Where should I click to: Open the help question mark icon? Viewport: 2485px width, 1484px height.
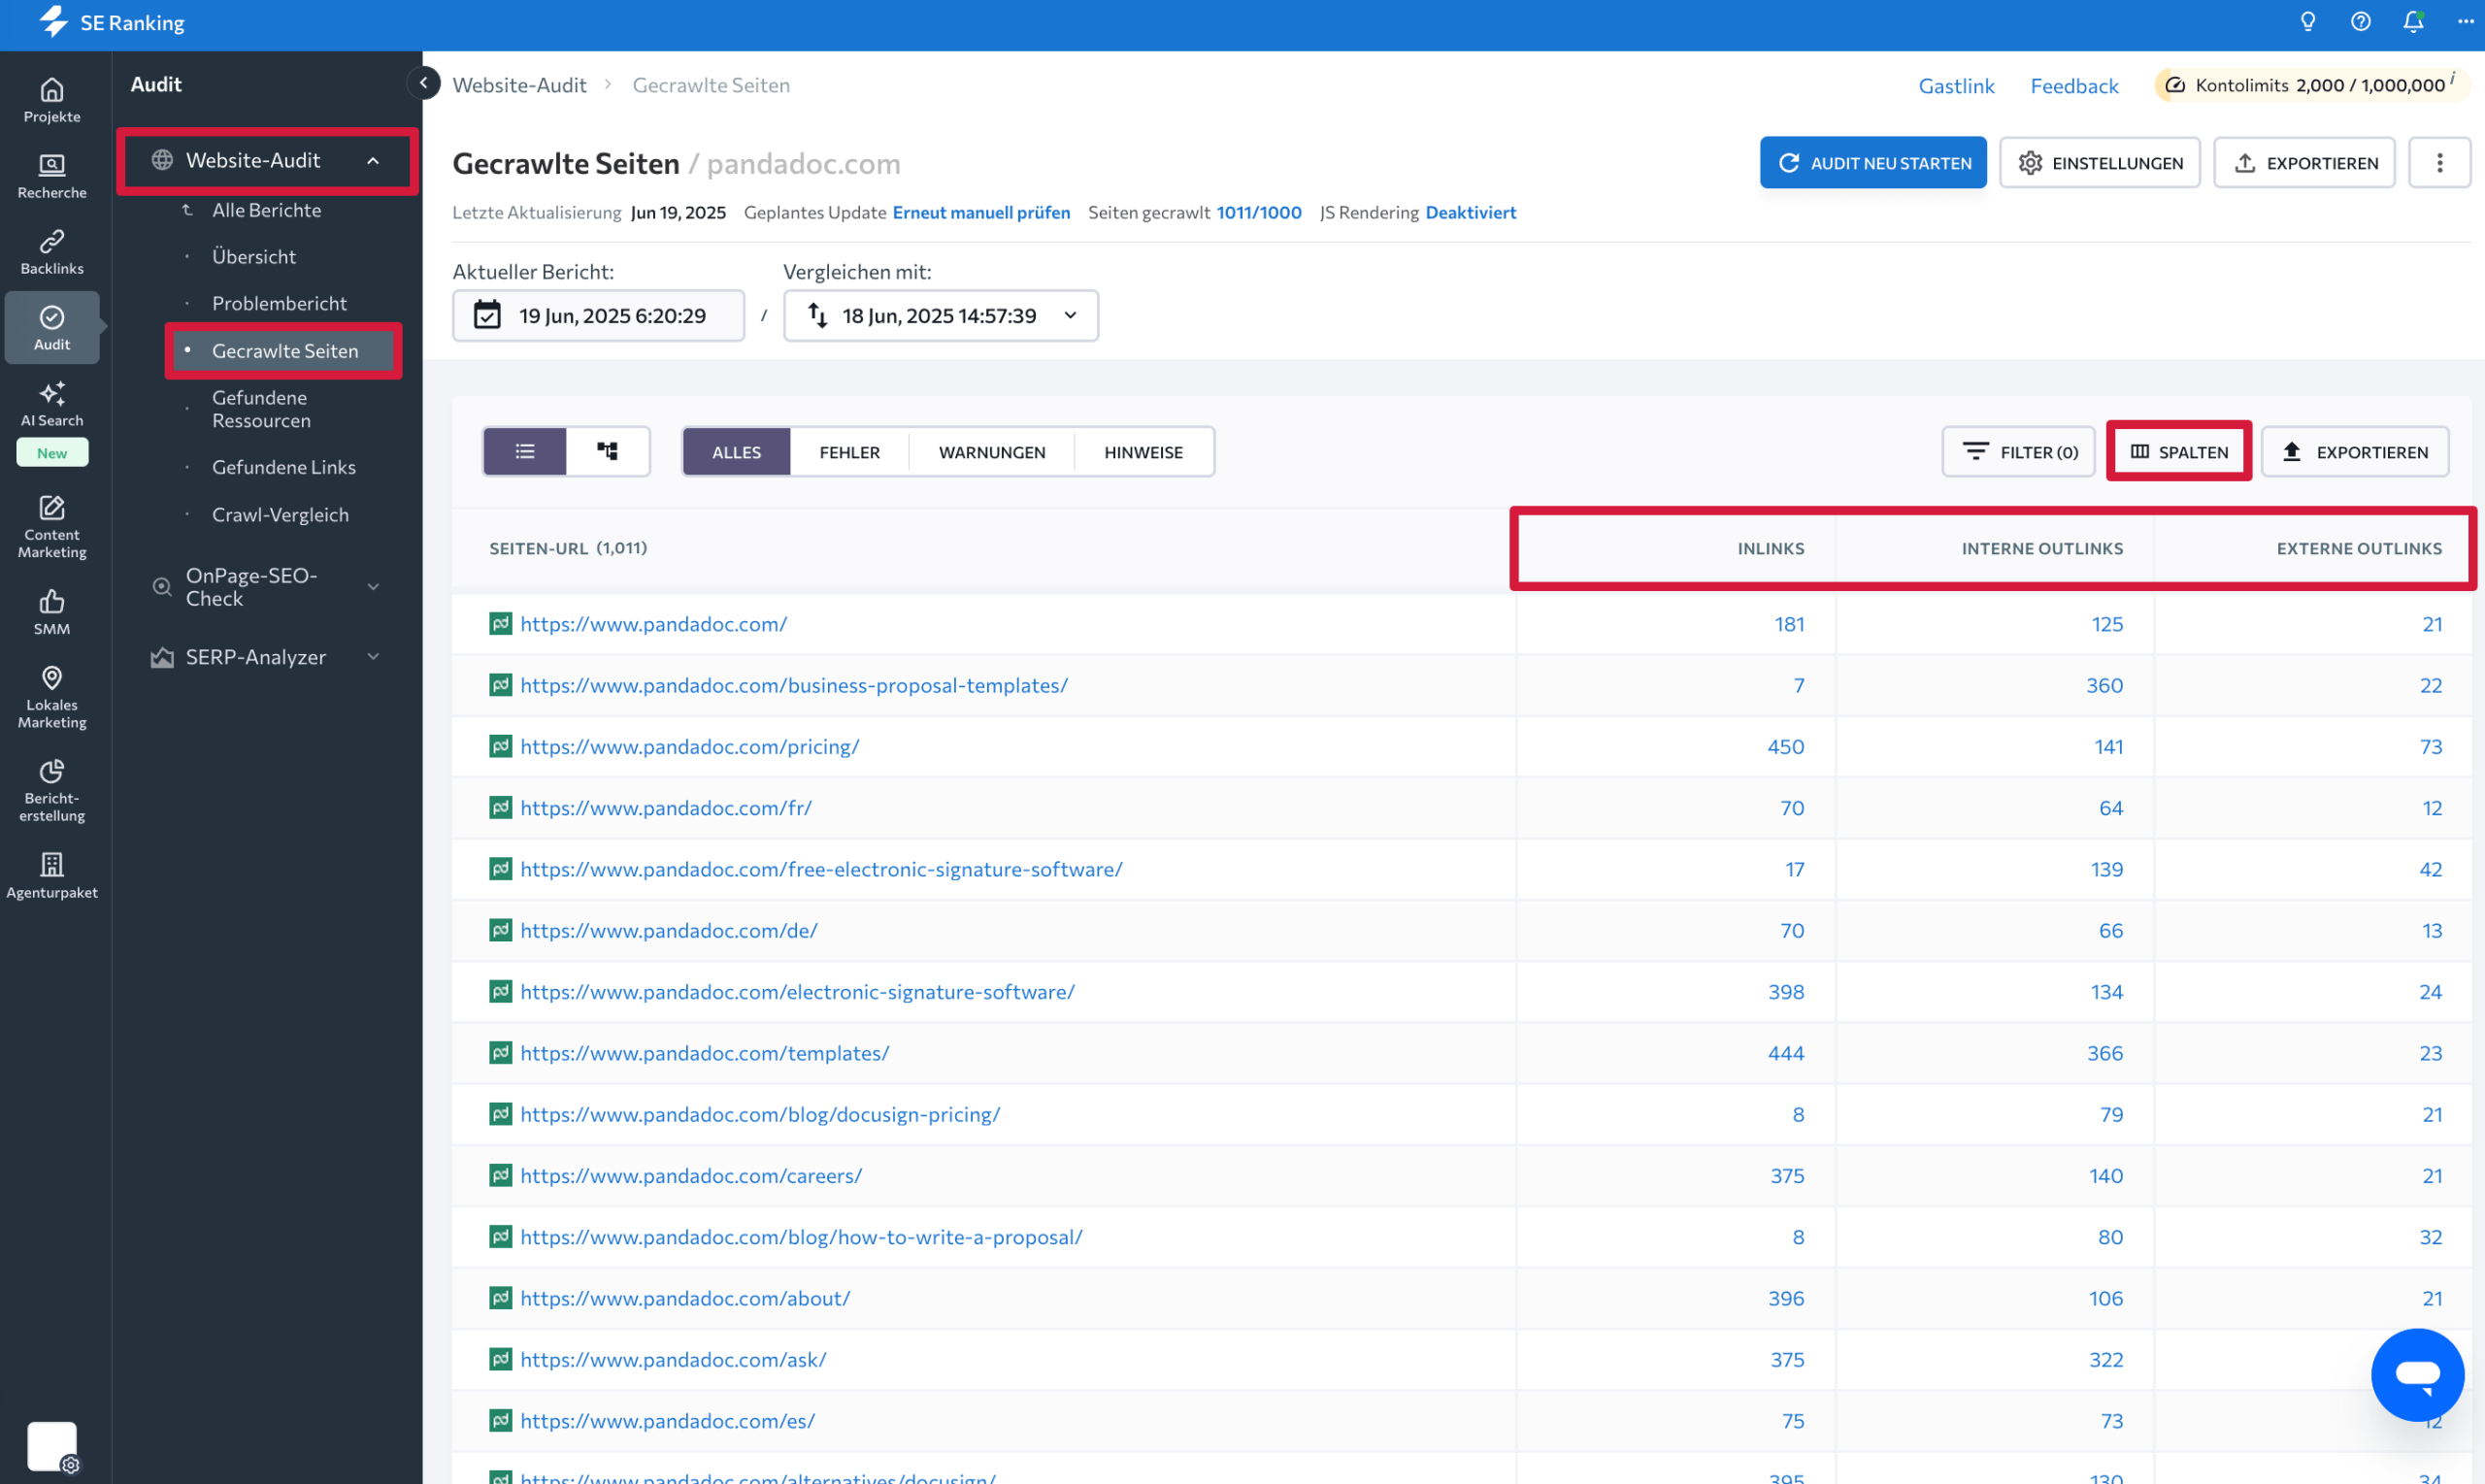click(2361, 22)
